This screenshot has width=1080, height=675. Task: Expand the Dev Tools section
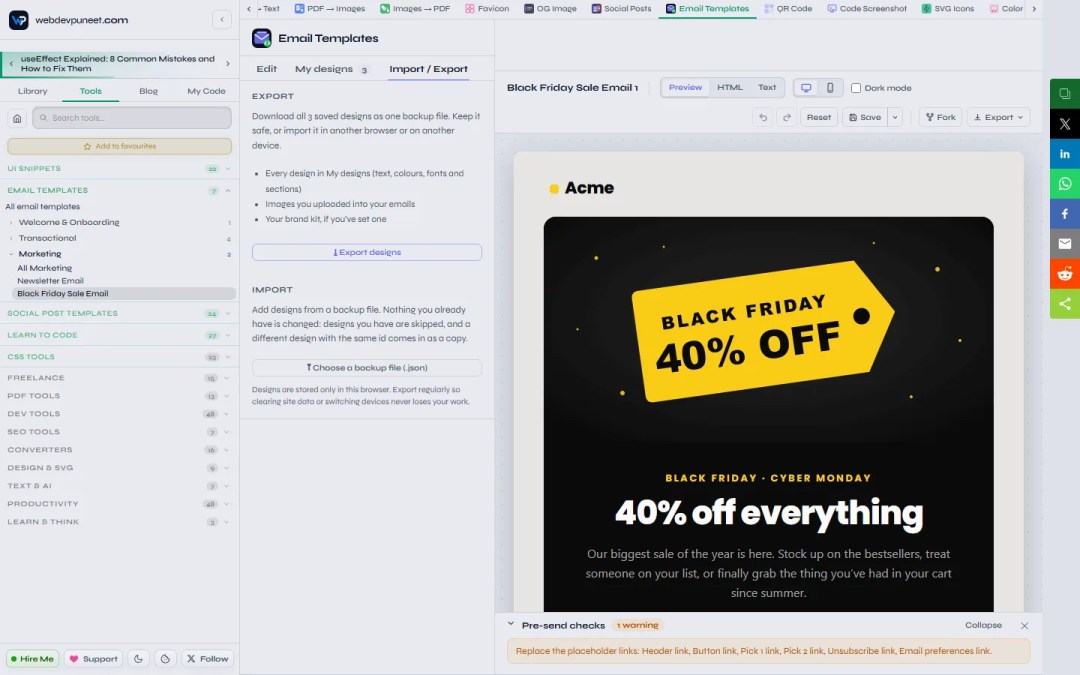point(119,414)
